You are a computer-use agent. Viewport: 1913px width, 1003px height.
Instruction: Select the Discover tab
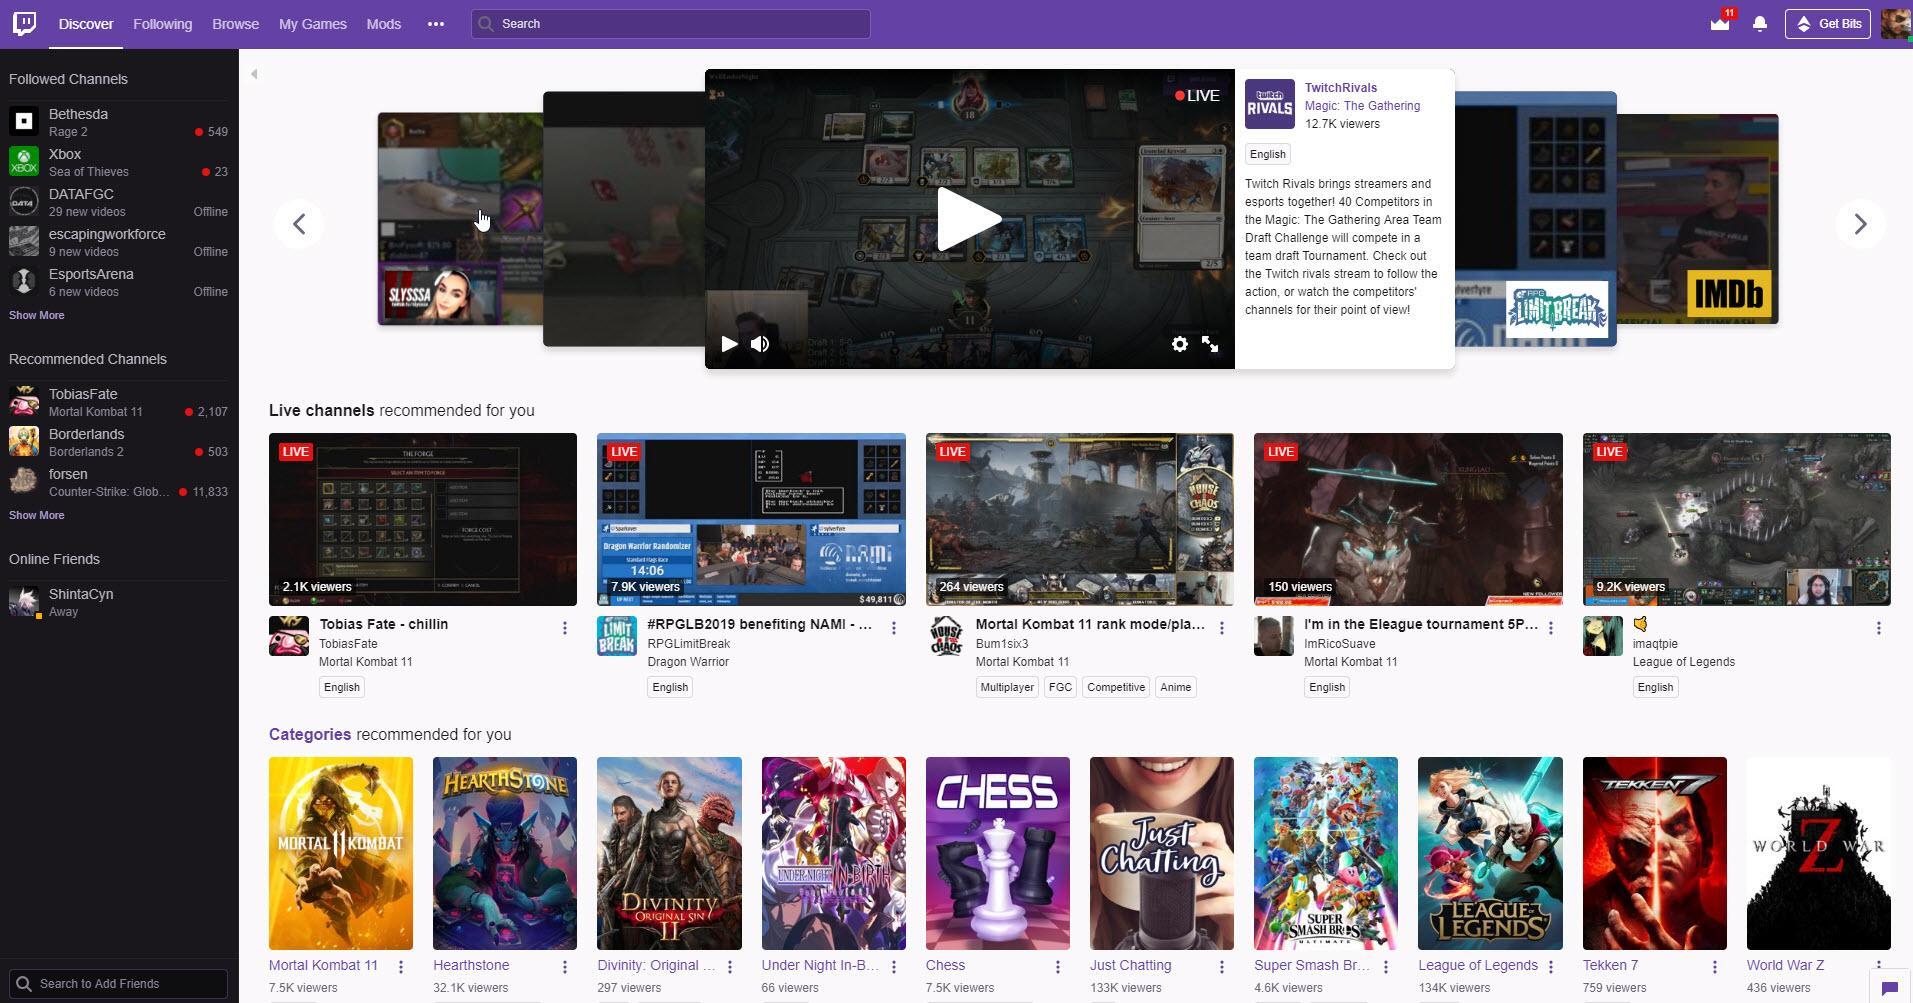coord(86,24)
